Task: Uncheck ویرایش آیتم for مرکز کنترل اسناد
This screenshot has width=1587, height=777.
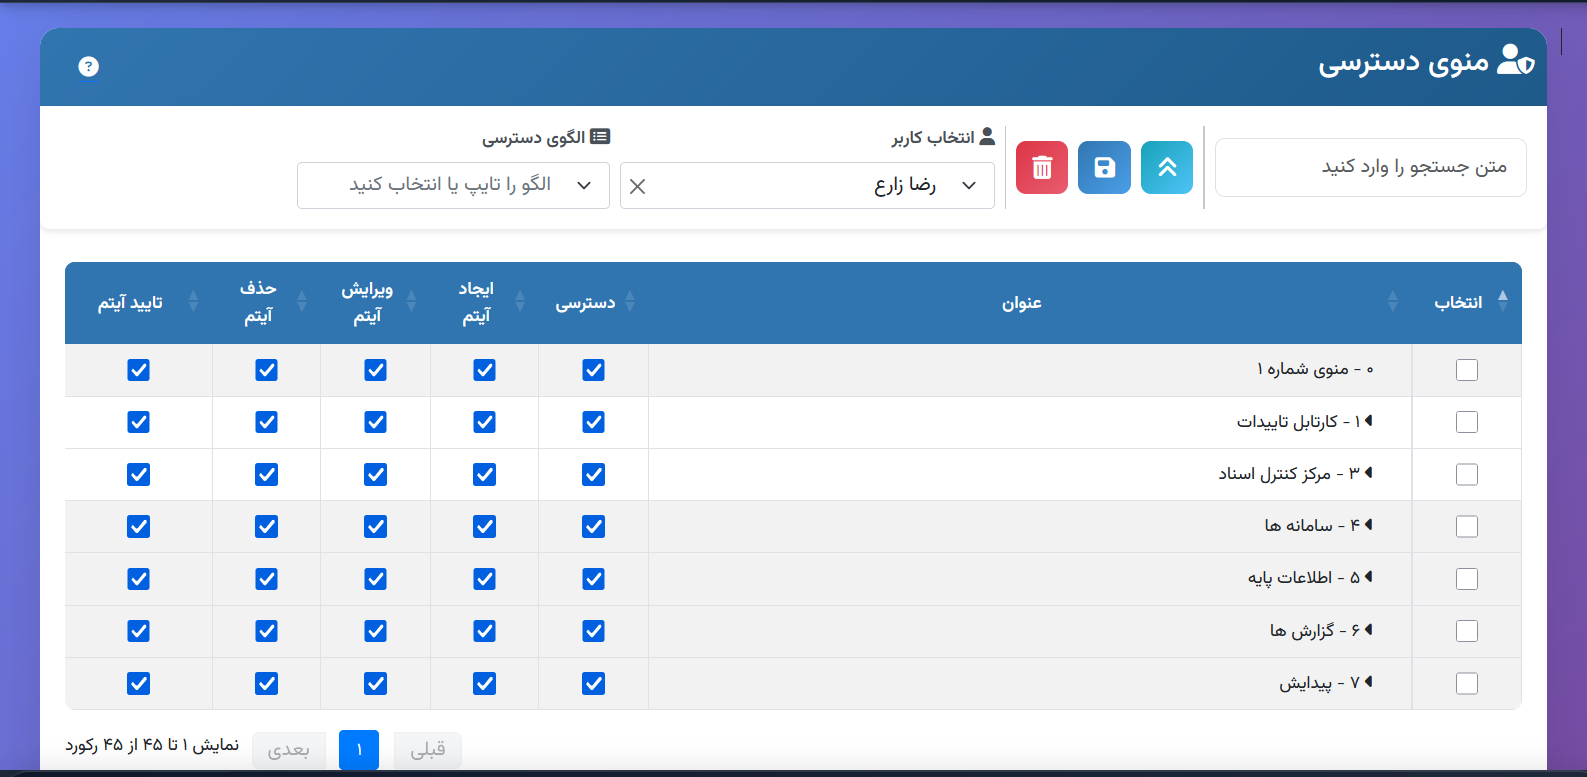Action: (375, 474)
